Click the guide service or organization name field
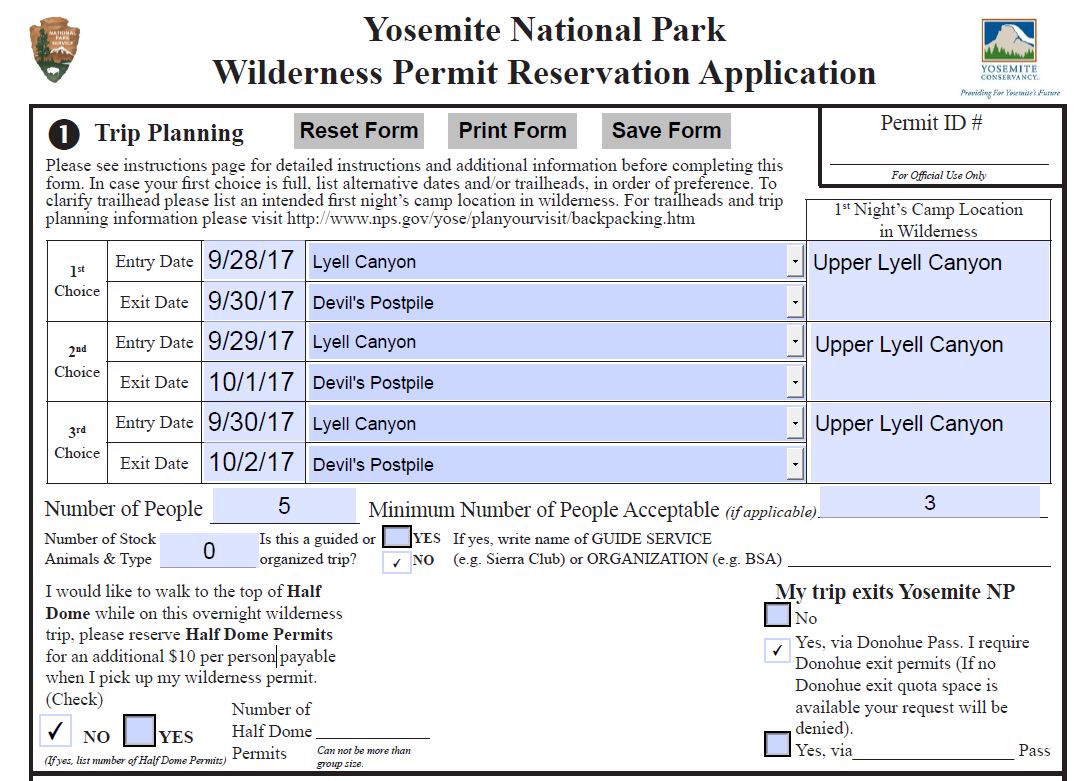This screenshot has height=781, width=1092. (x=919, y=557)
